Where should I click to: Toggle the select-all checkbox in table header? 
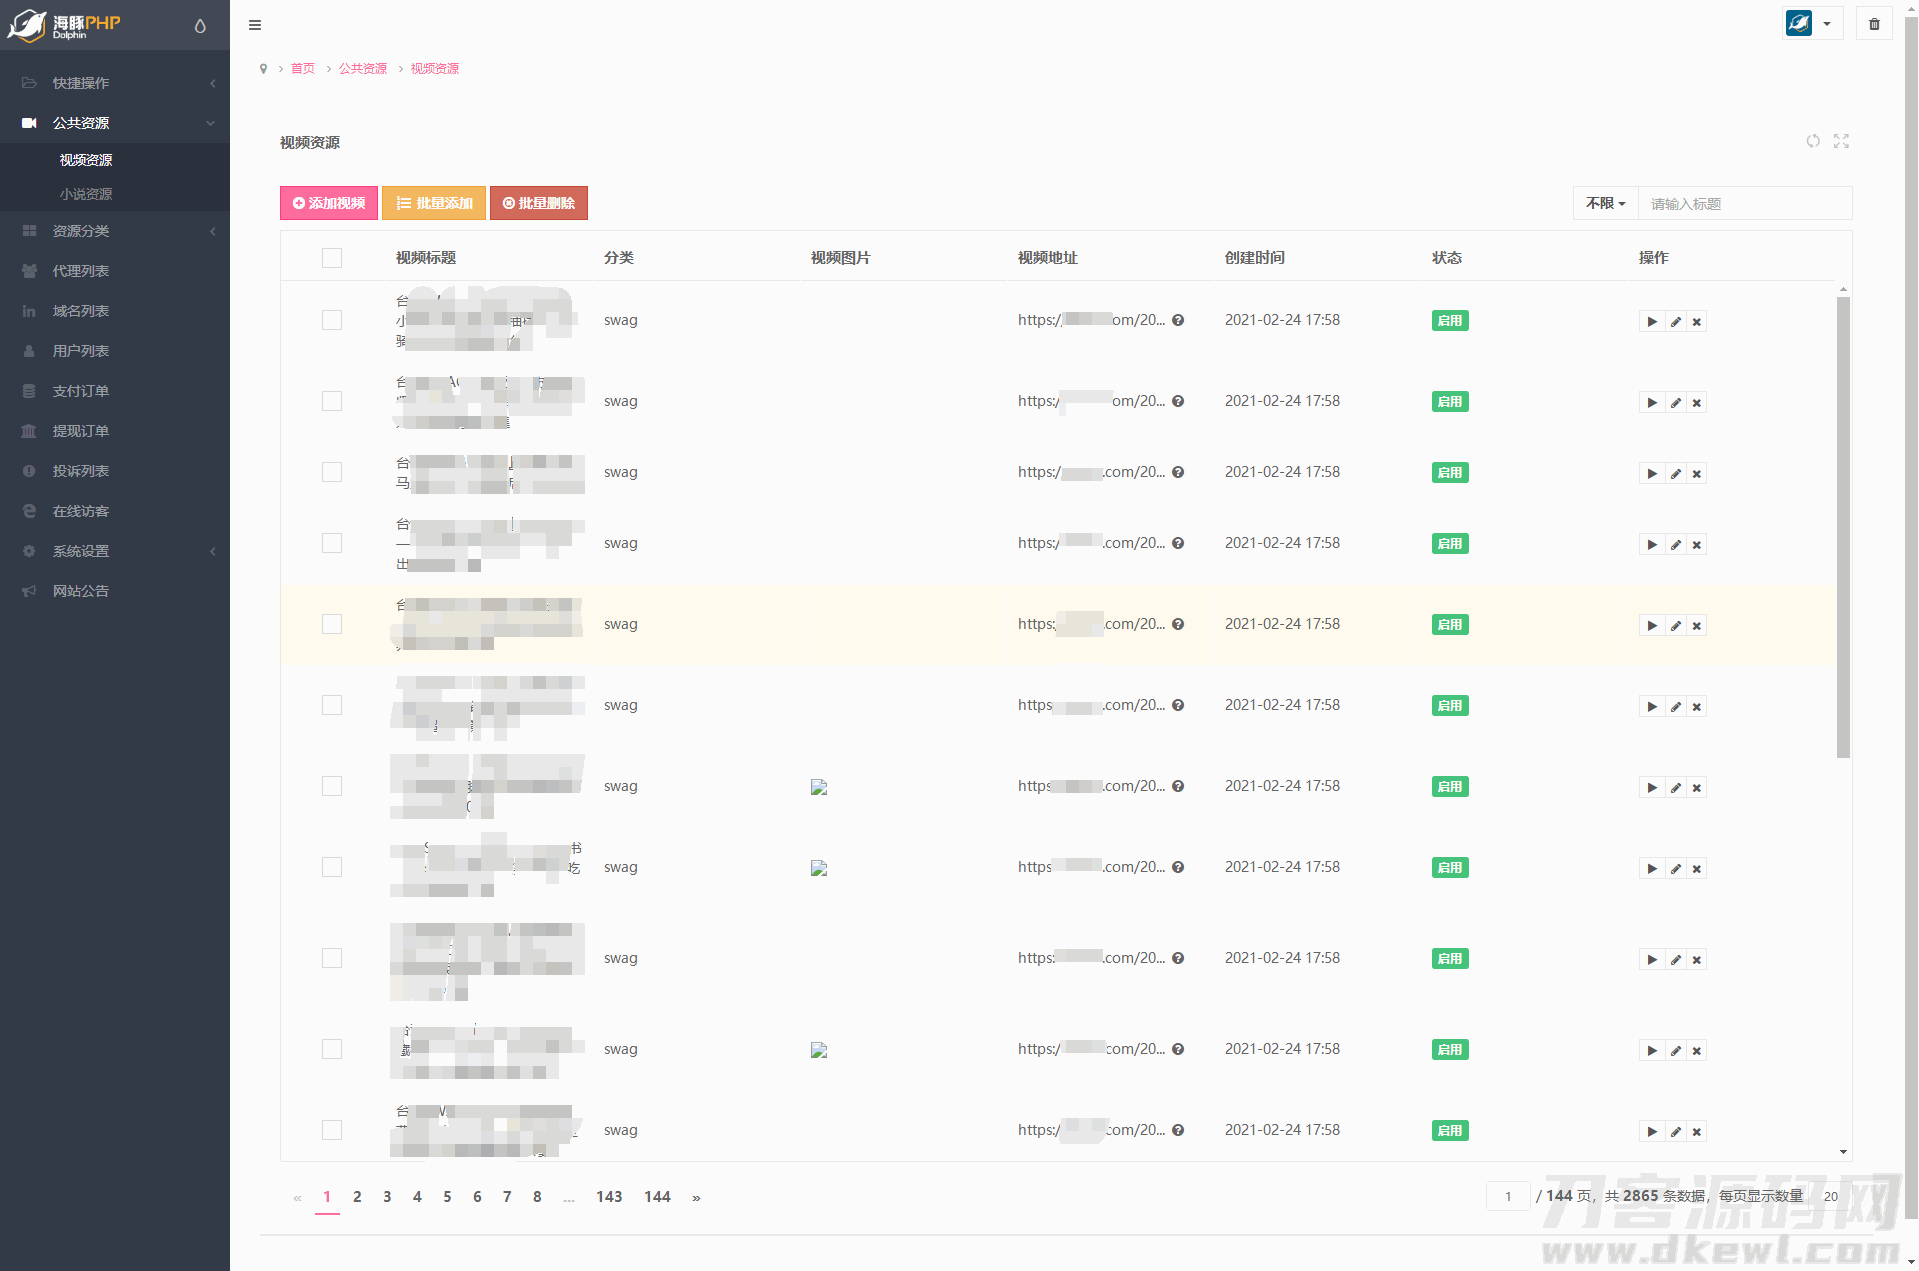point(332,258)
